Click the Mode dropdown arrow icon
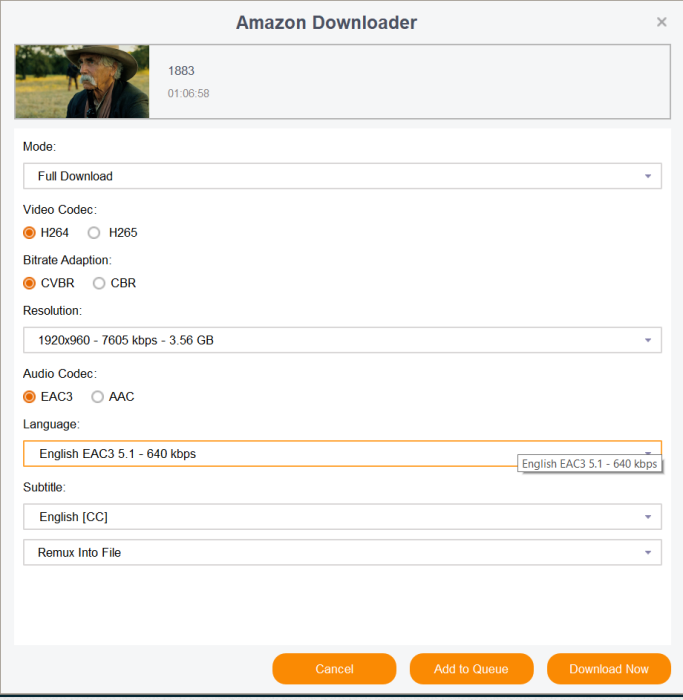This screenshot has width=683, height=700. pos(648,176)
